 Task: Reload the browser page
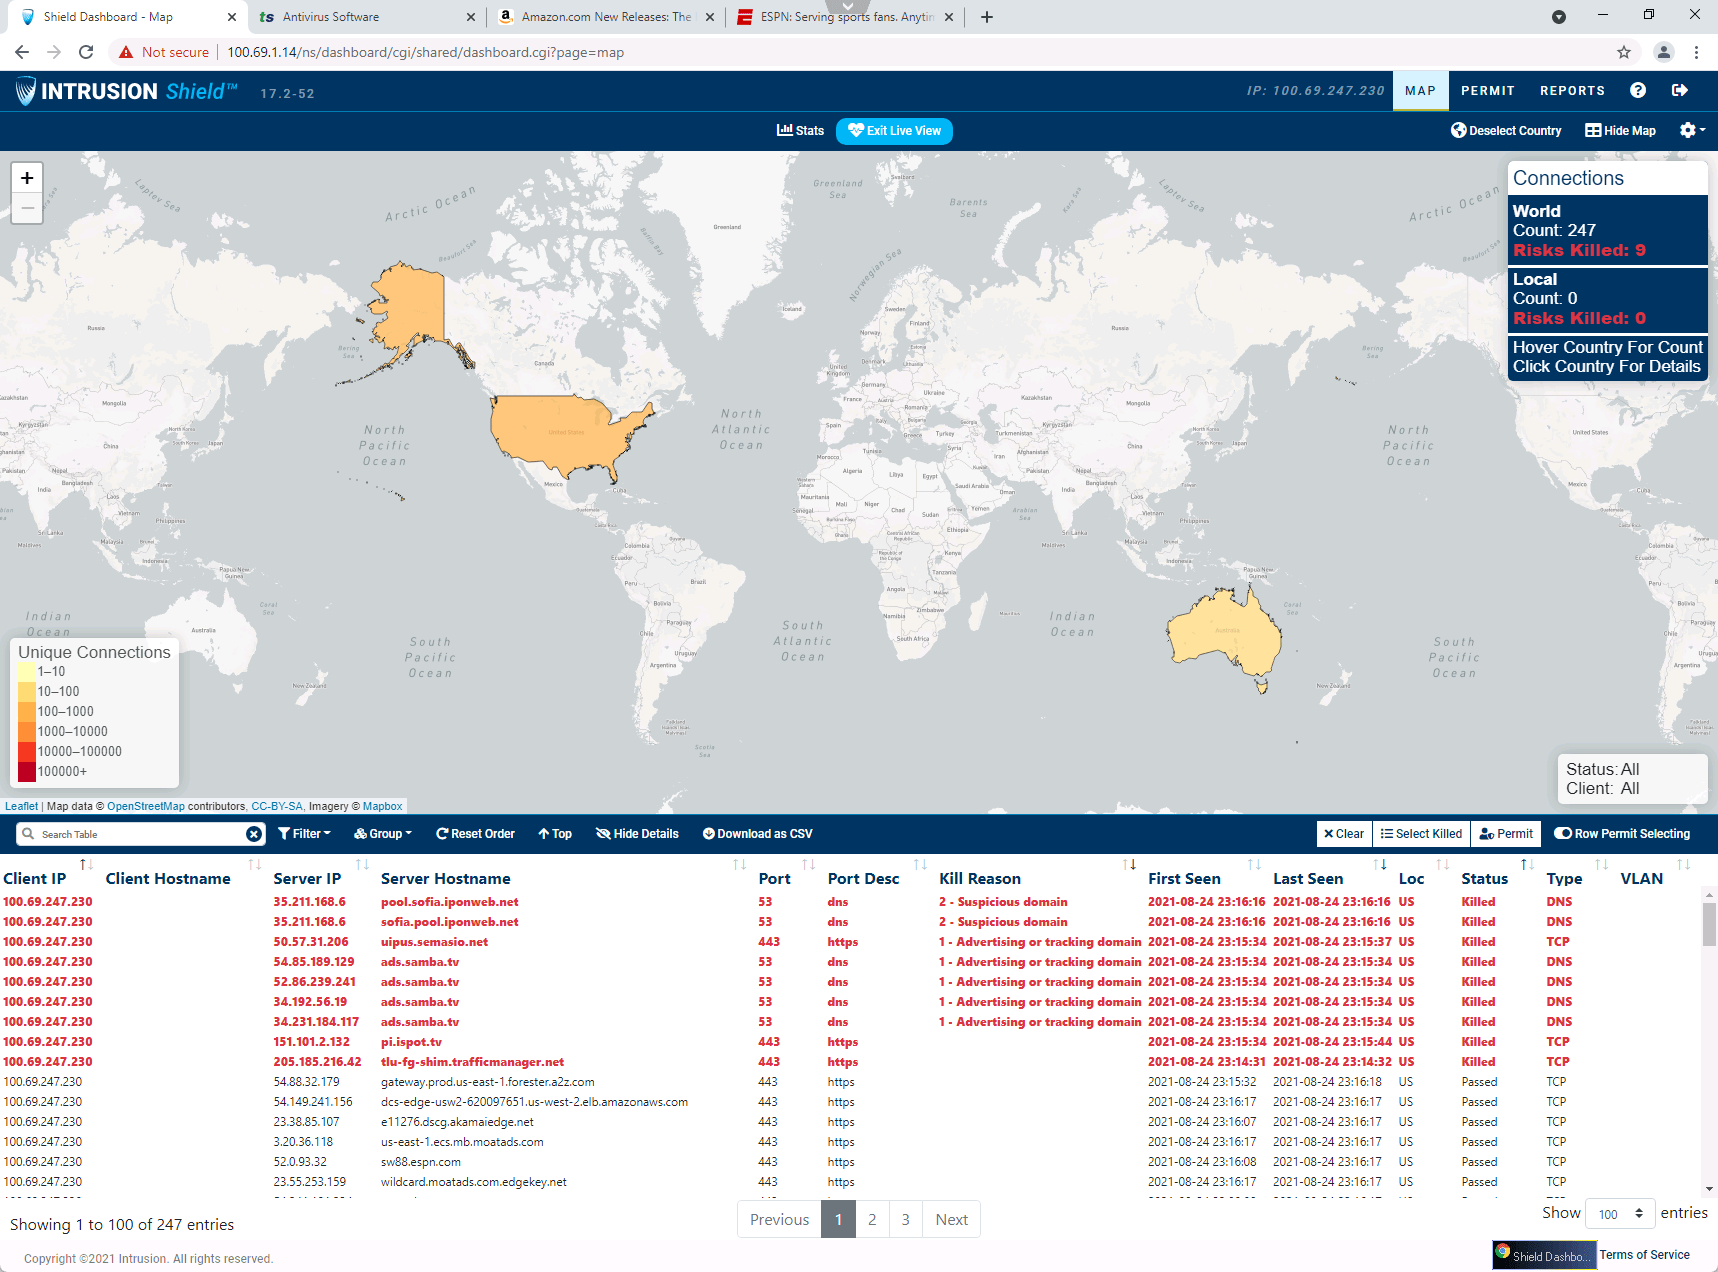point(86,52)
